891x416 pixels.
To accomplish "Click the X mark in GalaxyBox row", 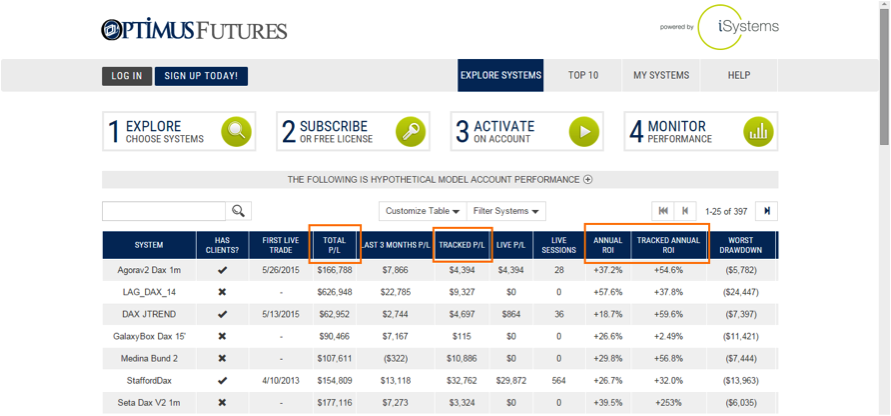I will tap(222, 336).
